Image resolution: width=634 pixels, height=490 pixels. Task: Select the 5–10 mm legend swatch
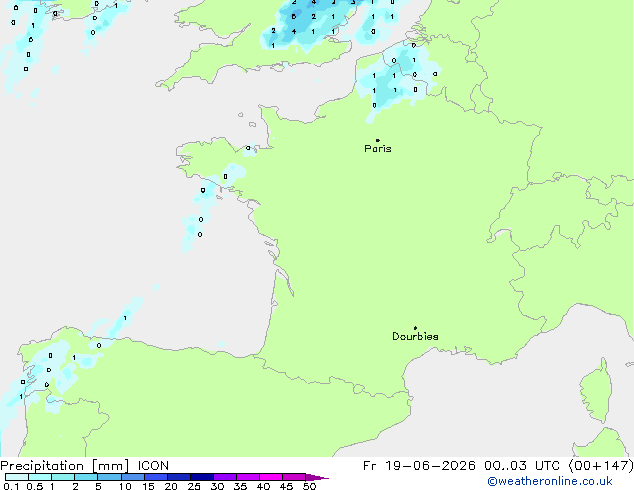pos(109,477)
